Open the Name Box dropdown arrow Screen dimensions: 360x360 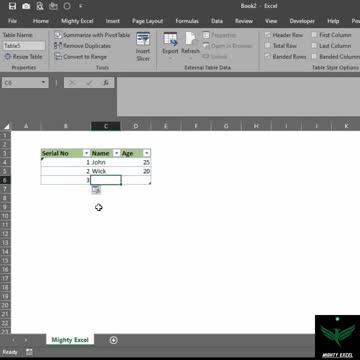pyautogui.click(x=43, y=83)
